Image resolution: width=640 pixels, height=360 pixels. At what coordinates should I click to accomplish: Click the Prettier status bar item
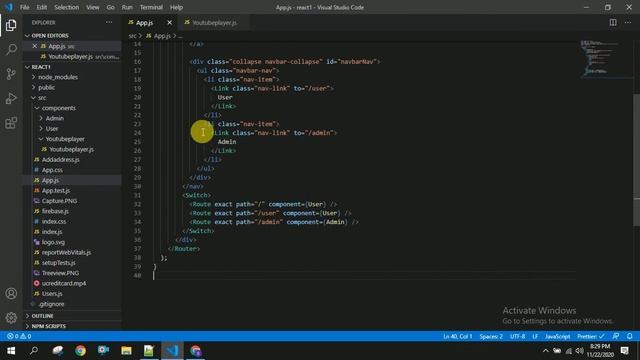pyautogui.click(x=591, y=336)
